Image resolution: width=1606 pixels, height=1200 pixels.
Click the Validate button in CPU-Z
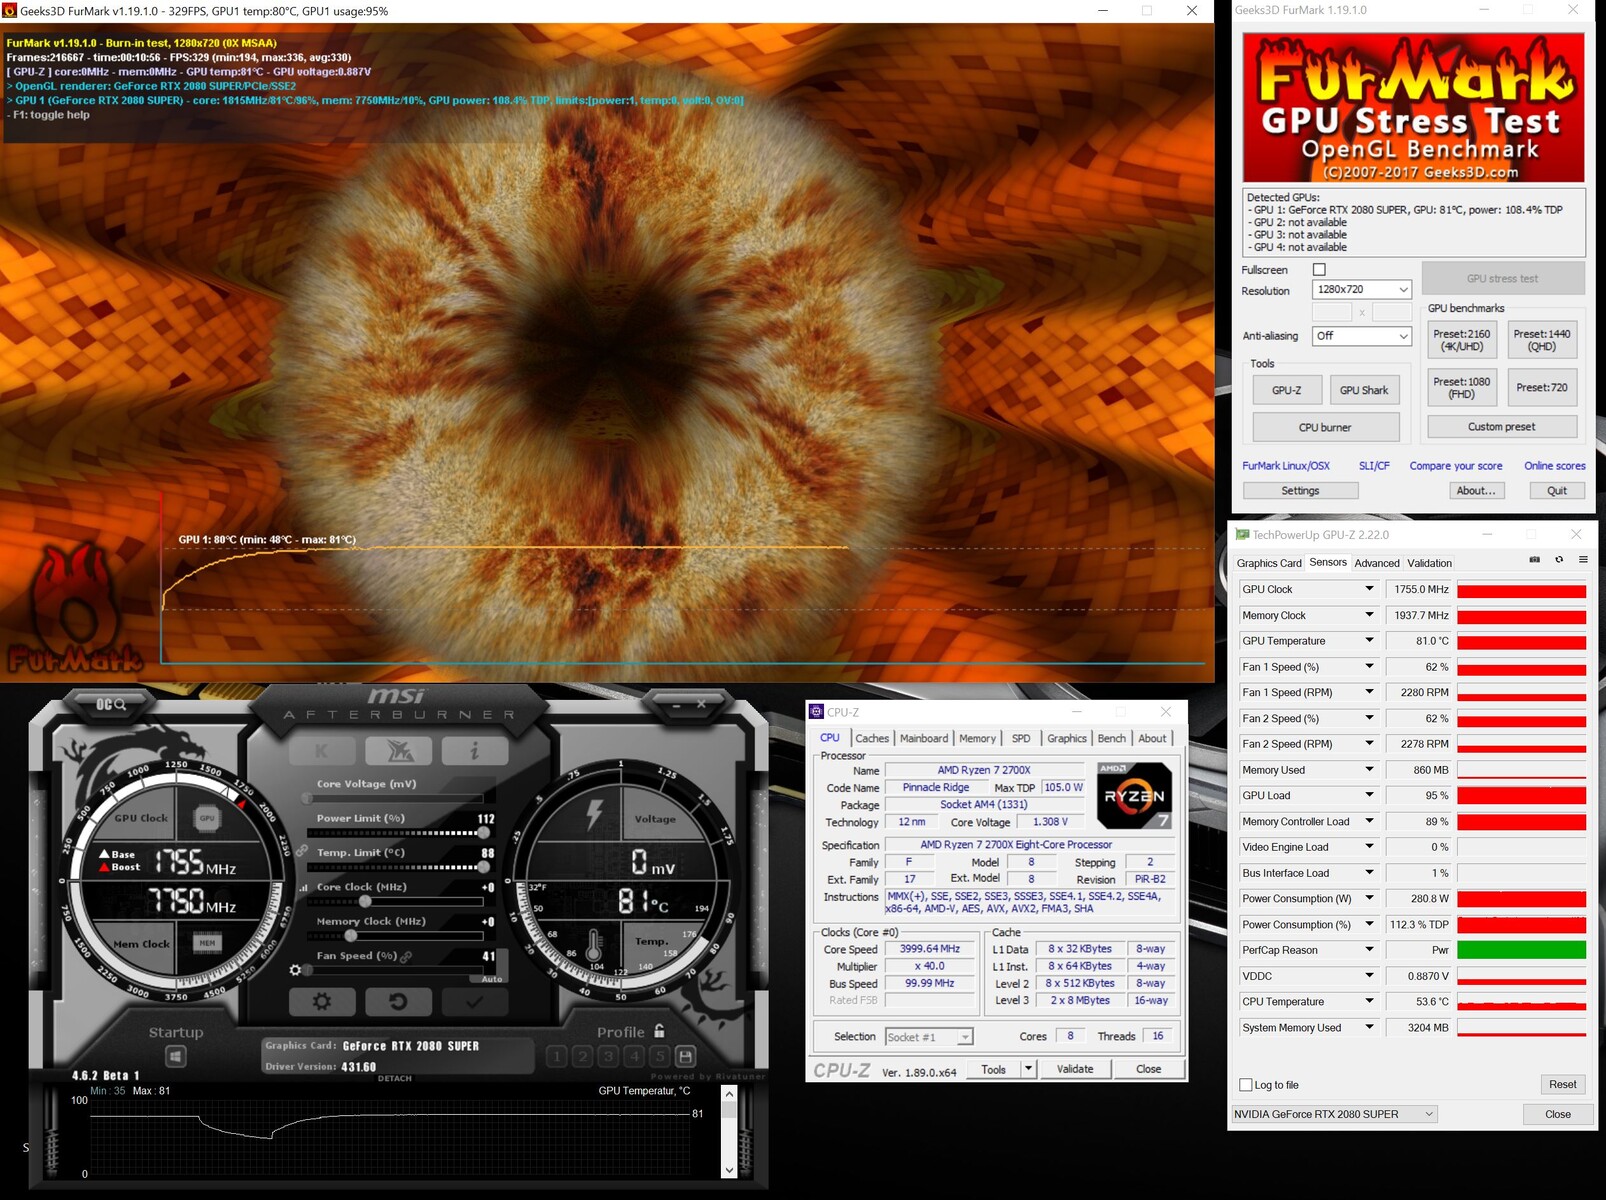[1075, 1069]
